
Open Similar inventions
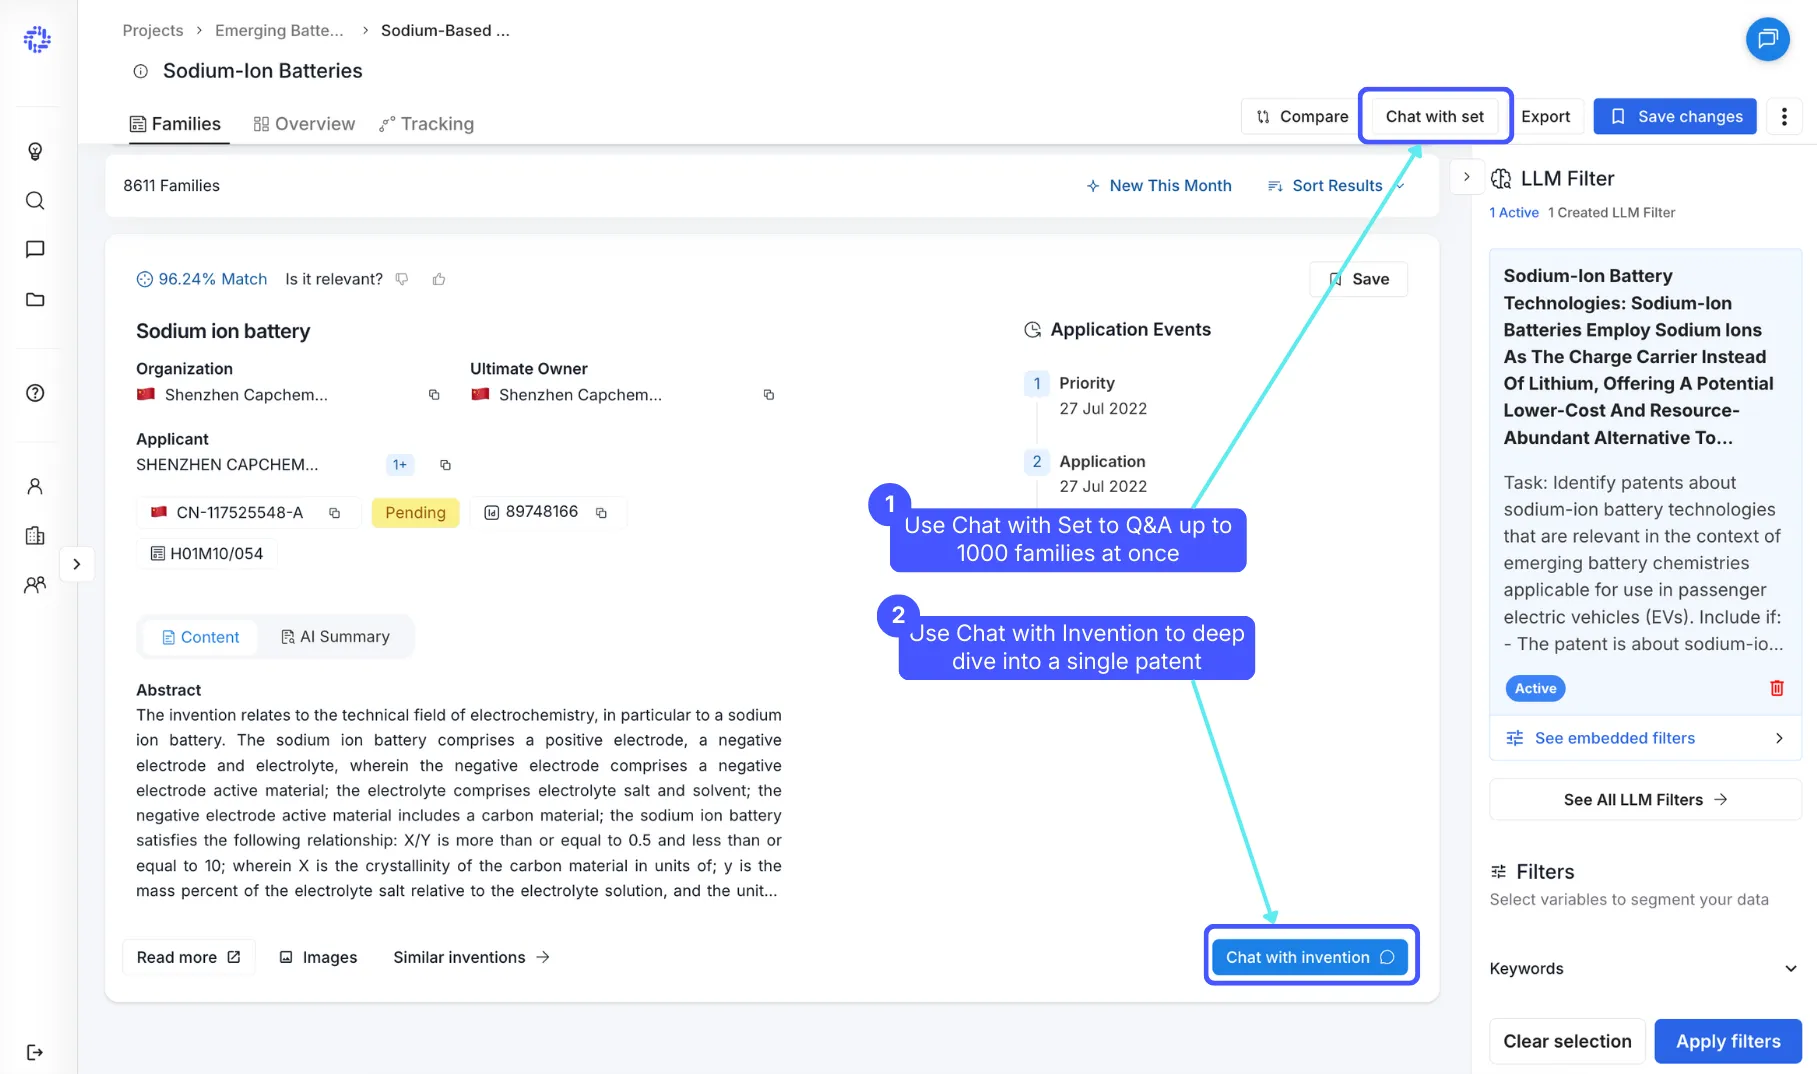(x=472, y=957)
